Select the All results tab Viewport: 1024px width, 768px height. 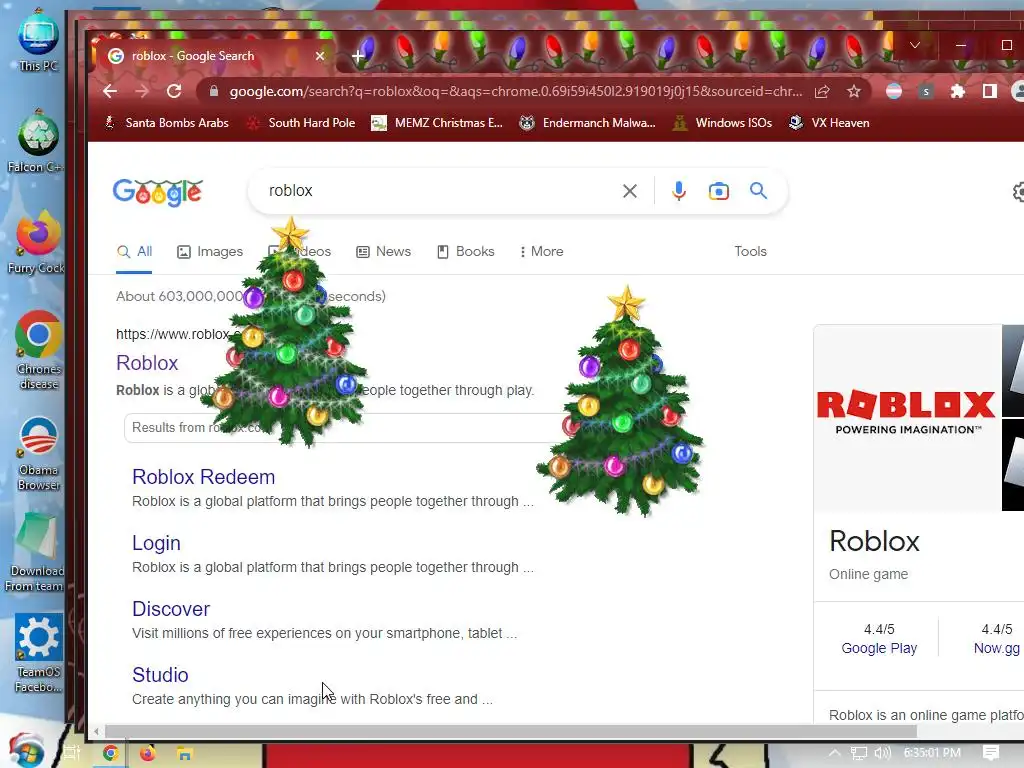pyautogui.click(x=135, y=251)
